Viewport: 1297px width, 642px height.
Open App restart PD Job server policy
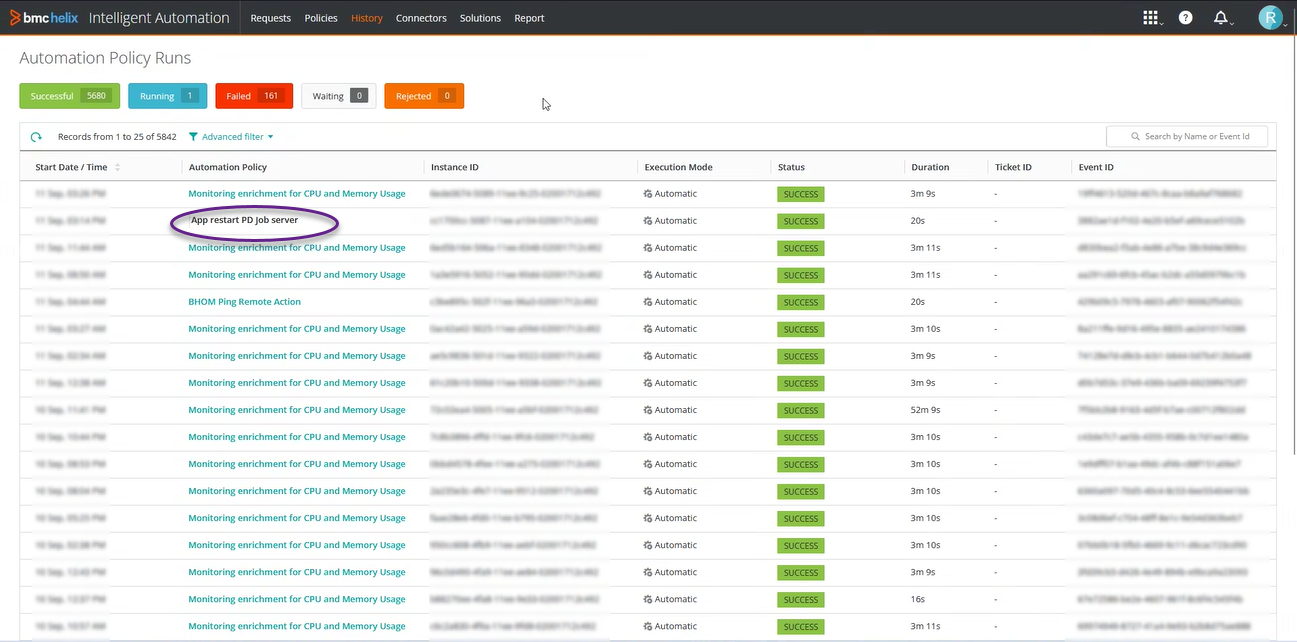pyautogui.click(x=244, y=220)
